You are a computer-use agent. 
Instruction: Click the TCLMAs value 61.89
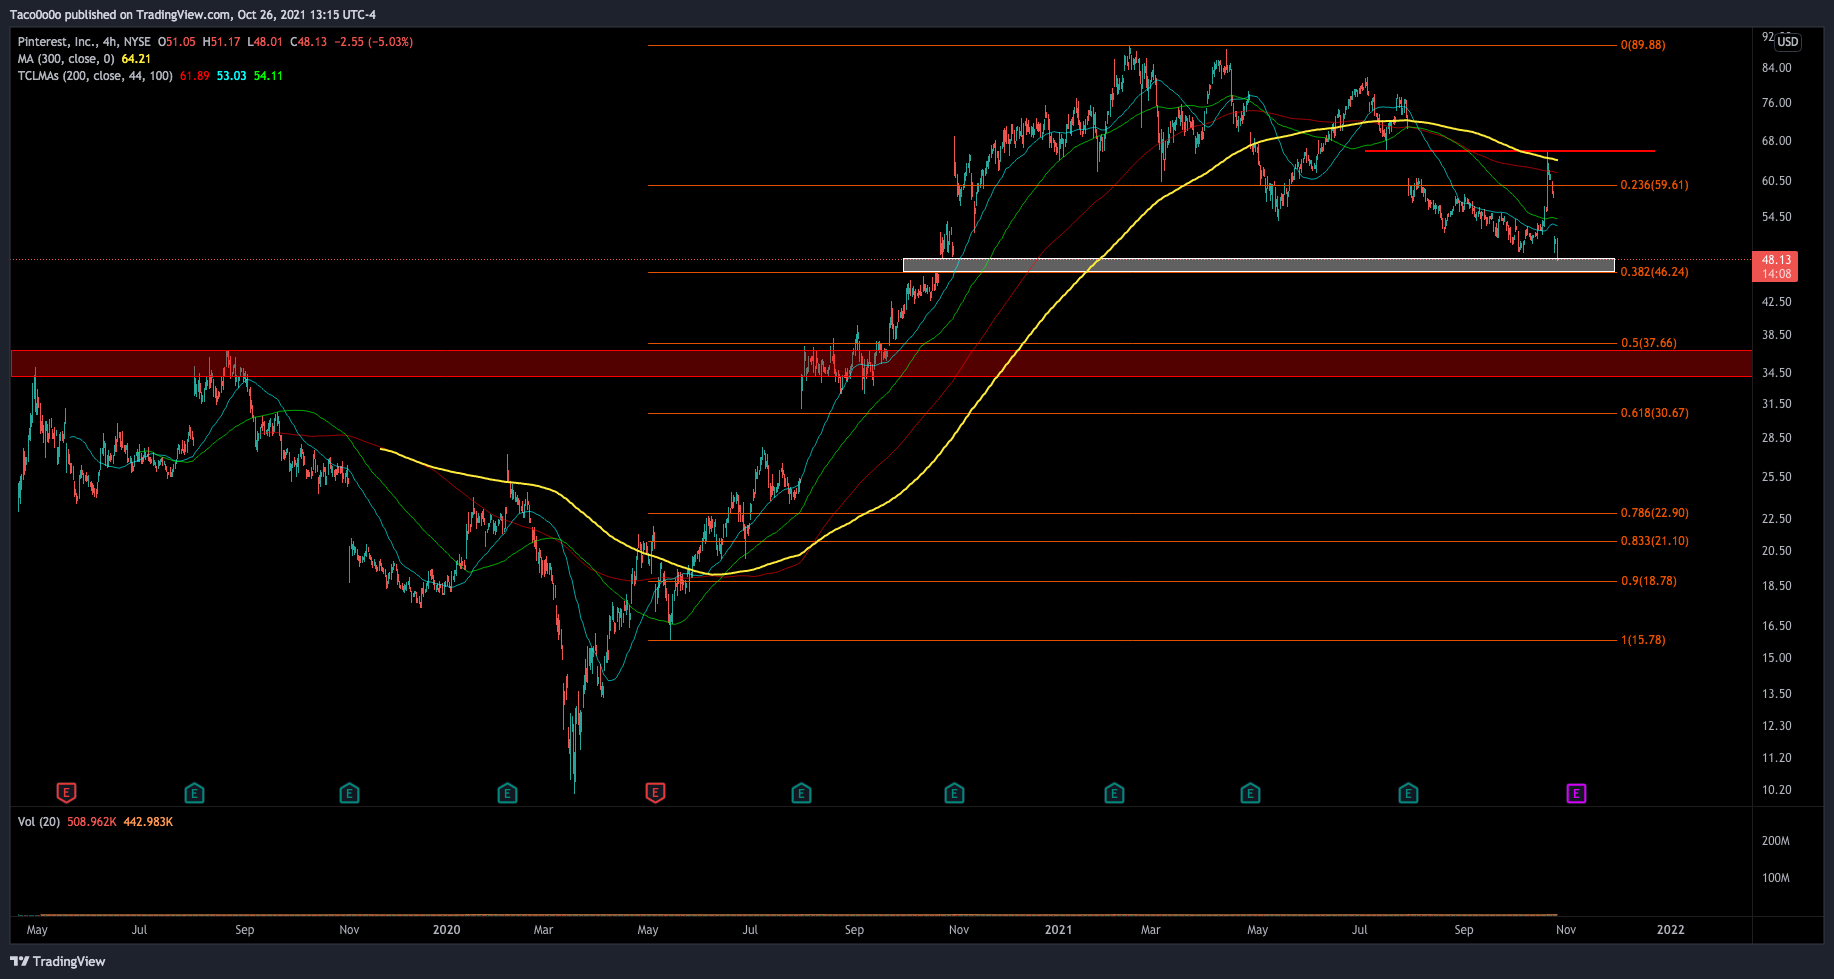click(x=195, y=76)
